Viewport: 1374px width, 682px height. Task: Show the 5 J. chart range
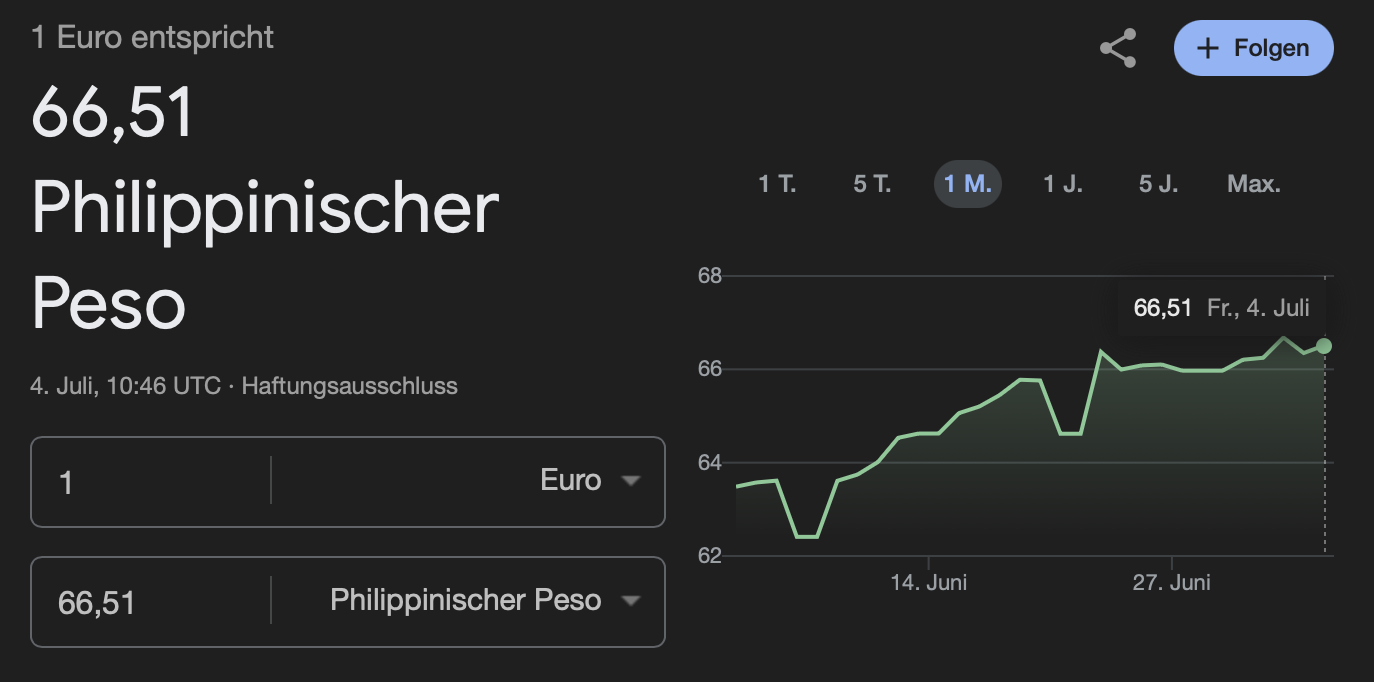click(x=1159, y=184)
